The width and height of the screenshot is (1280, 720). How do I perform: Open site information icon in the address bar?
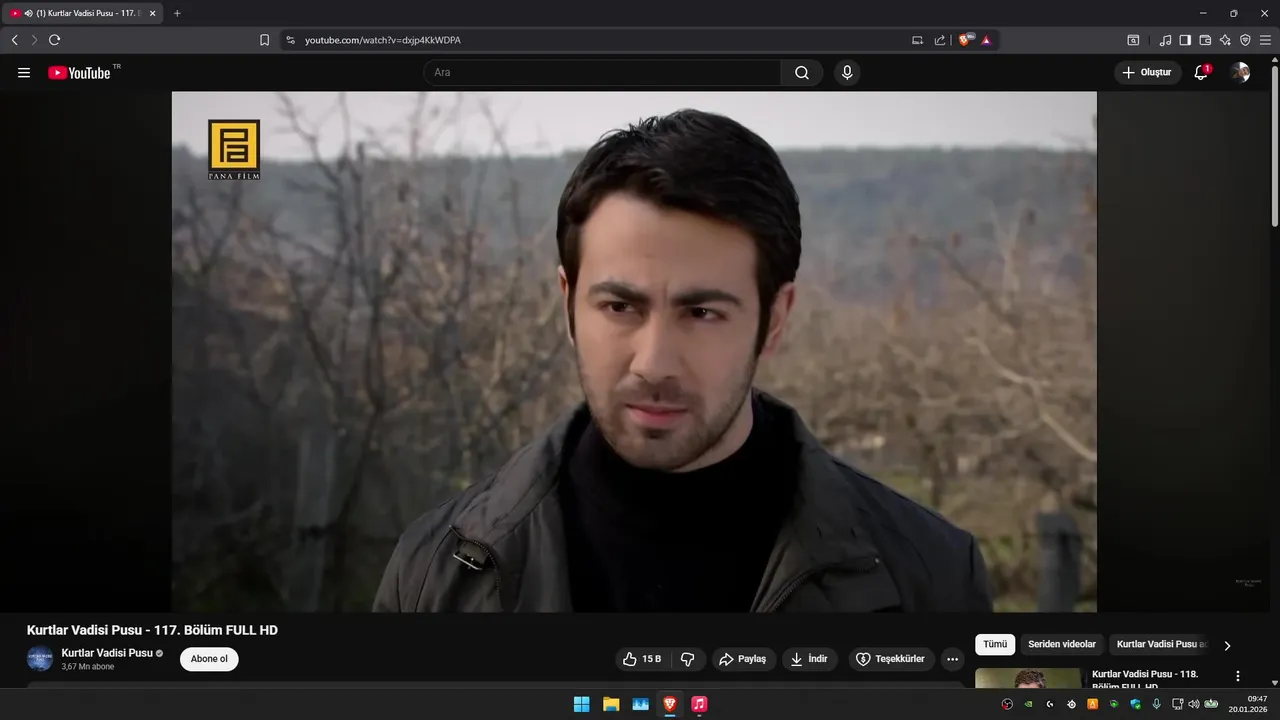tap(290, 40)
